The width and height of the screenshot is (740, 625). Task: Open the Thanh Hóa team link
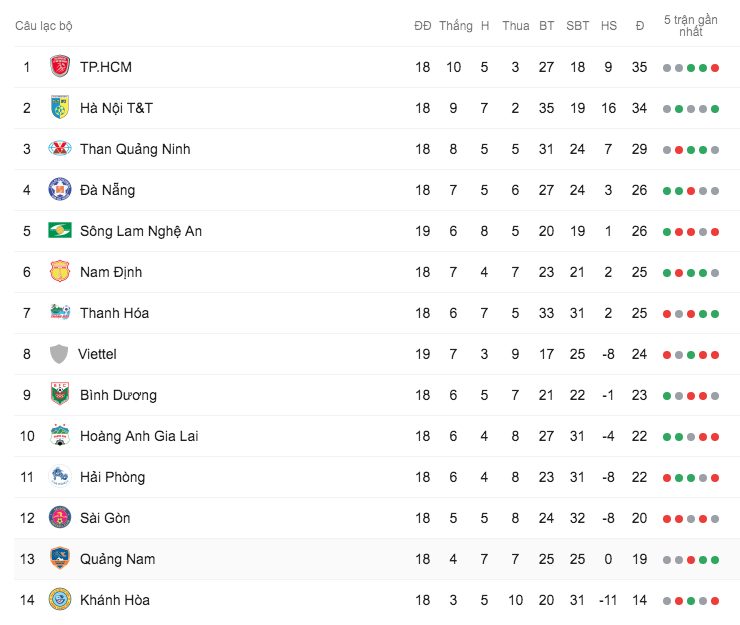(114, 313)
